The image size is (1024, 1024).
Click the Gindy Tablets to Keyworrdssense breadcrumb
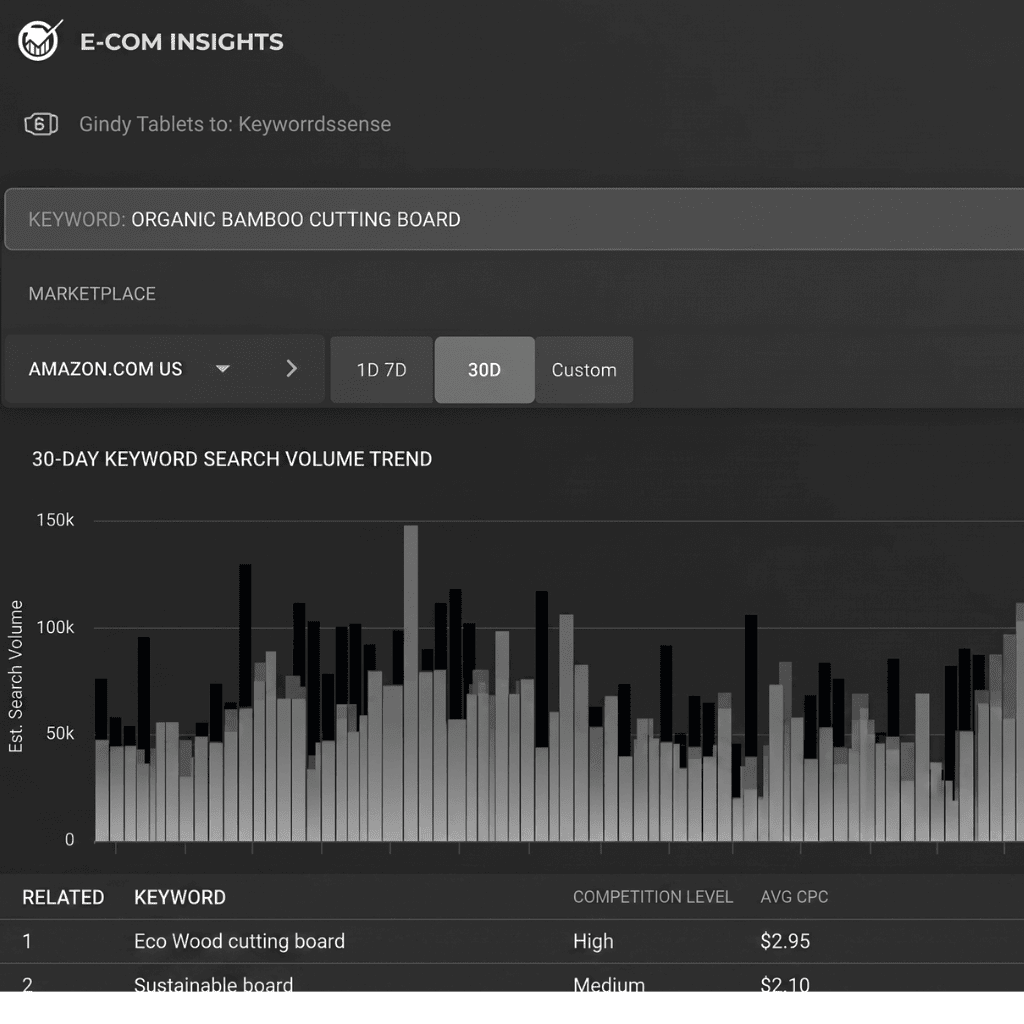coord(235,124)
